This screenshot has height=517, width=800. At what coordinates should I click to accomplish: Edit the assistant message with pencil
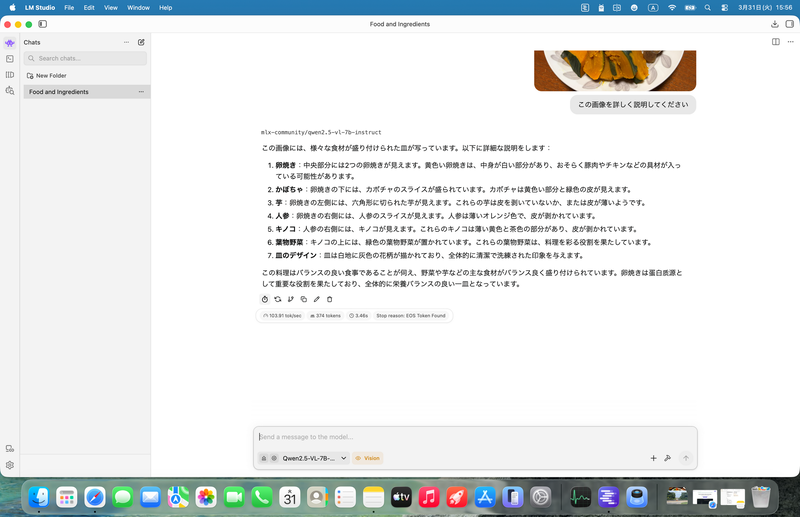pyautogui.click(x=316, y=299)
